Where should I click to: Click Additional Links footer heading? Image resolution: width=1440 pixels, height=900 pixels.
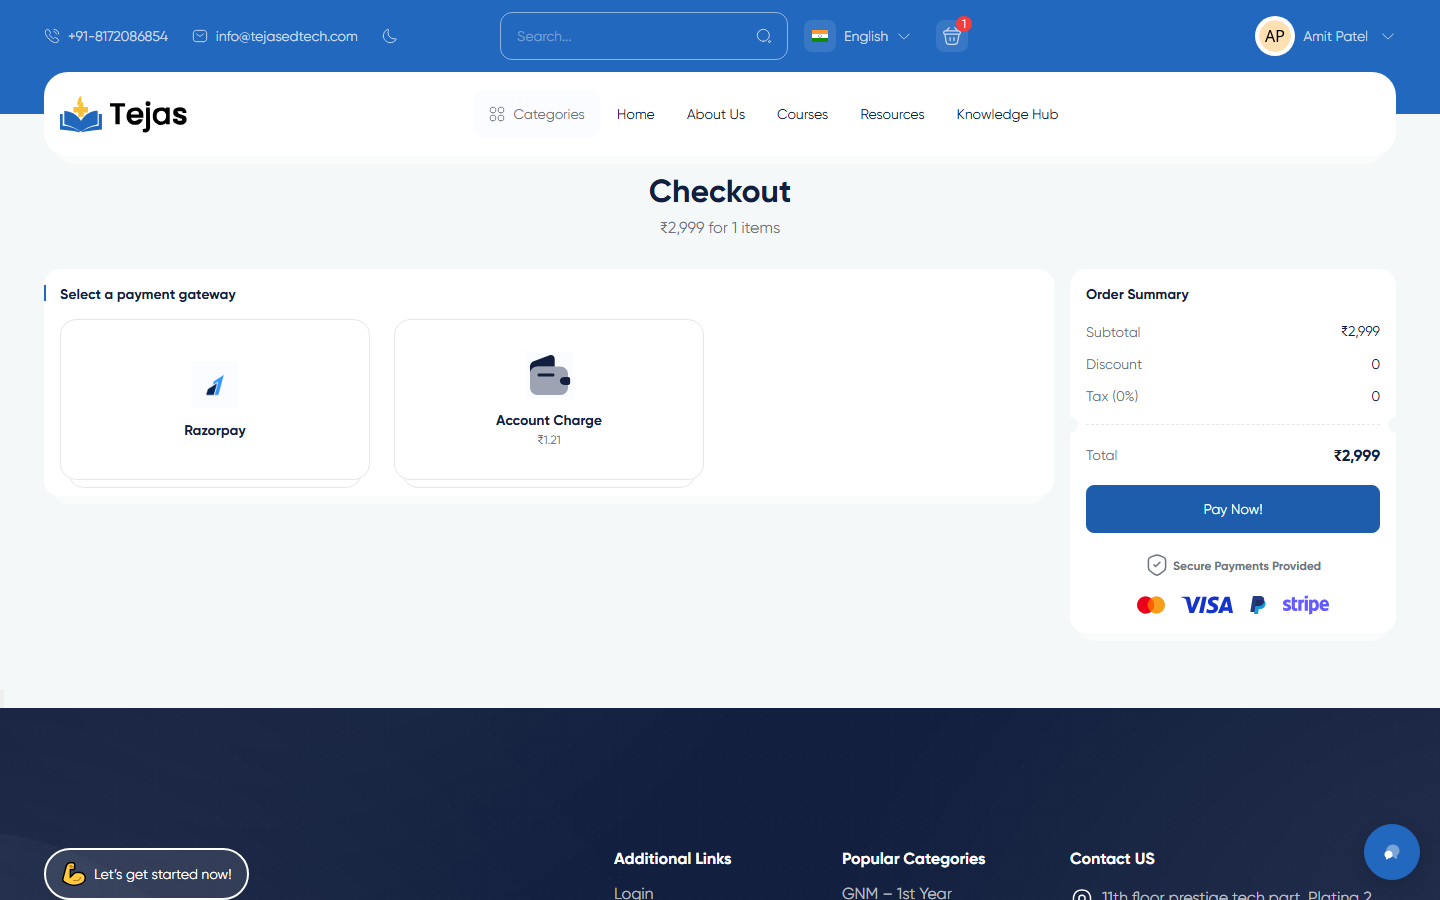coord(672,858)
